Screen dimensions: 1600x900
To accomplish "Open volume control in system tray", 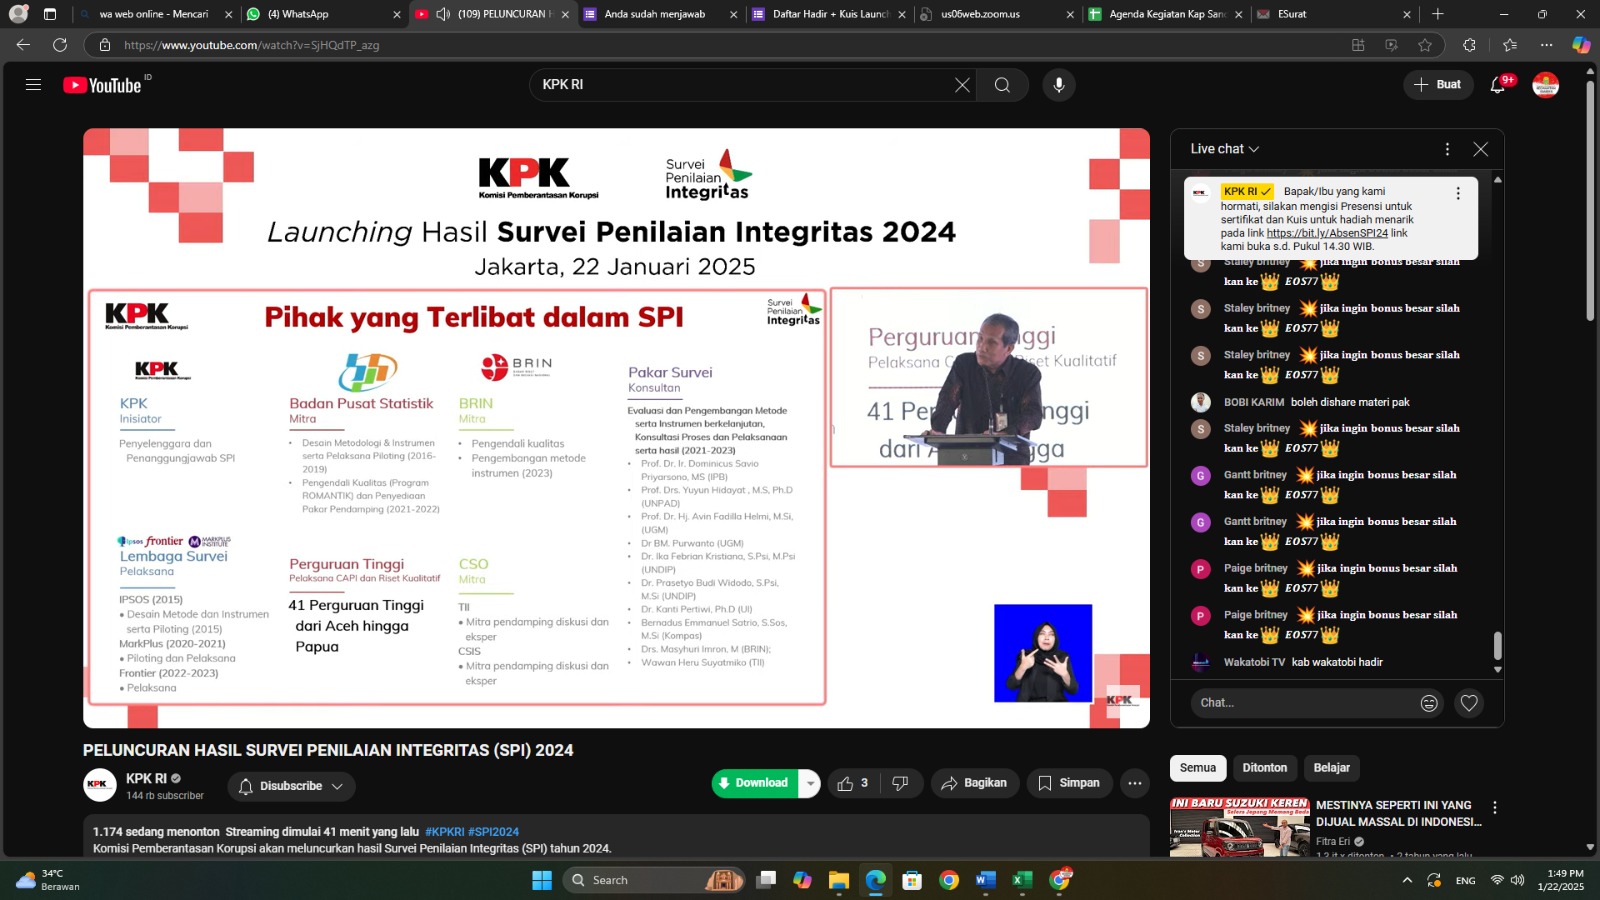I will coord(1518,880).
